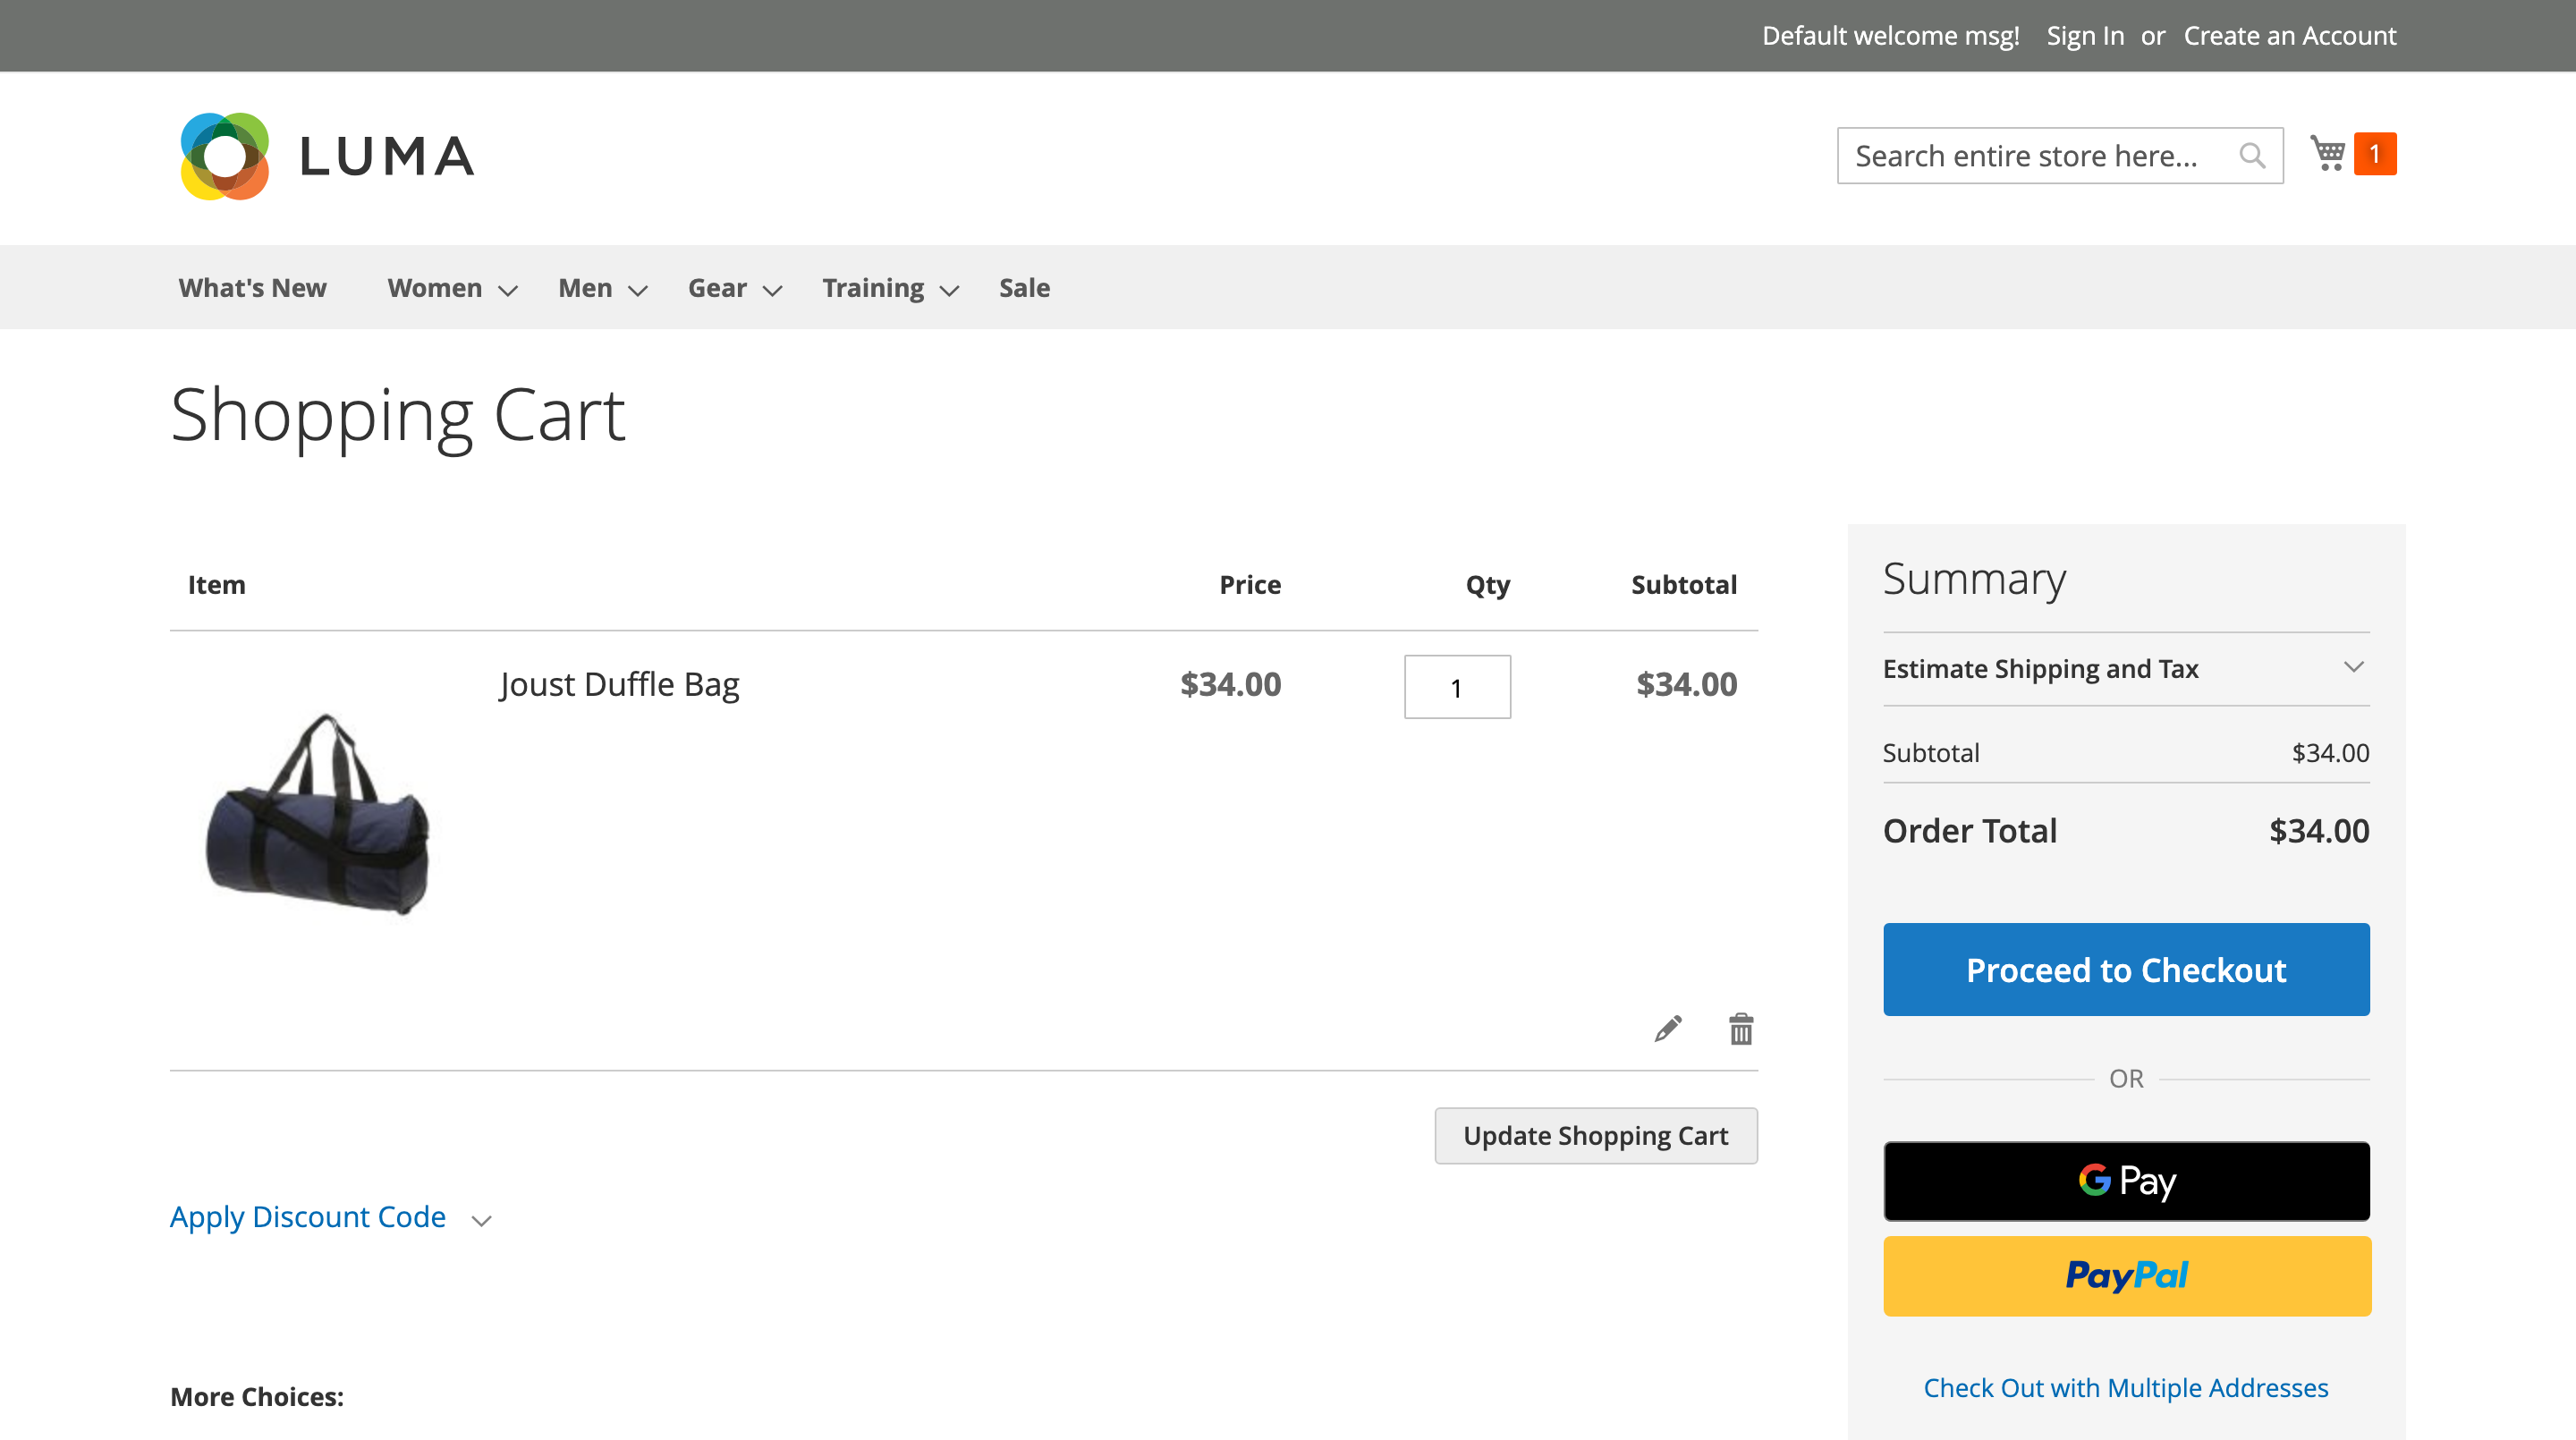Open the Men menu item

point(585,288)
